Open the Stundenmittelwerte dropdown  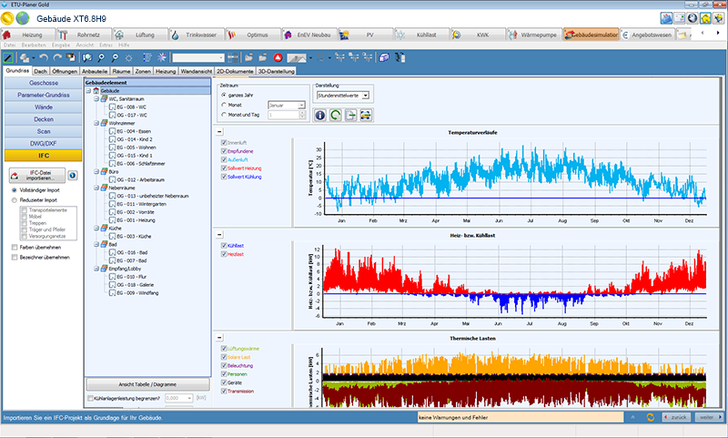pyautogui.click(x=342, y=96)
